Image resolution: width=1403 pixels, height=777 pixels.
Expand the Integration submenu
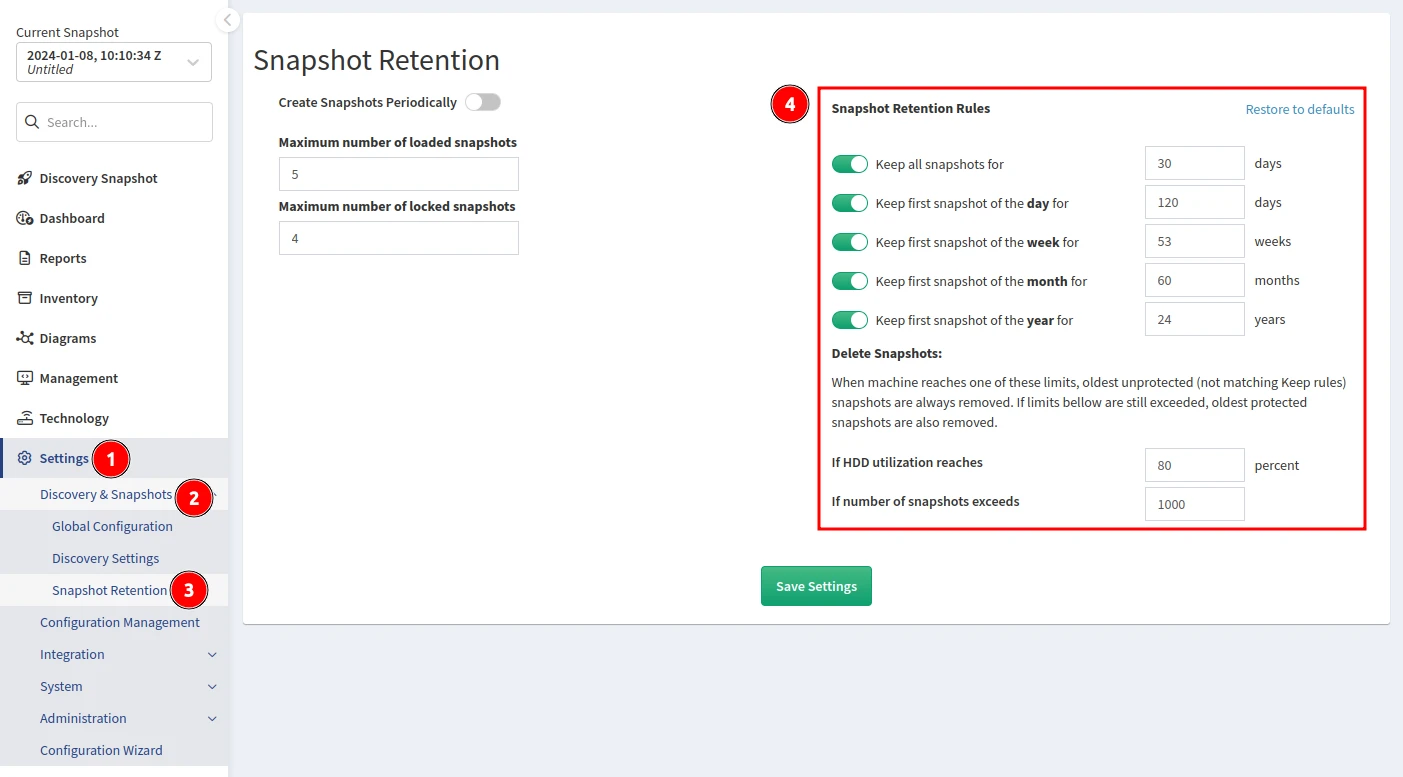click(212, 655)
